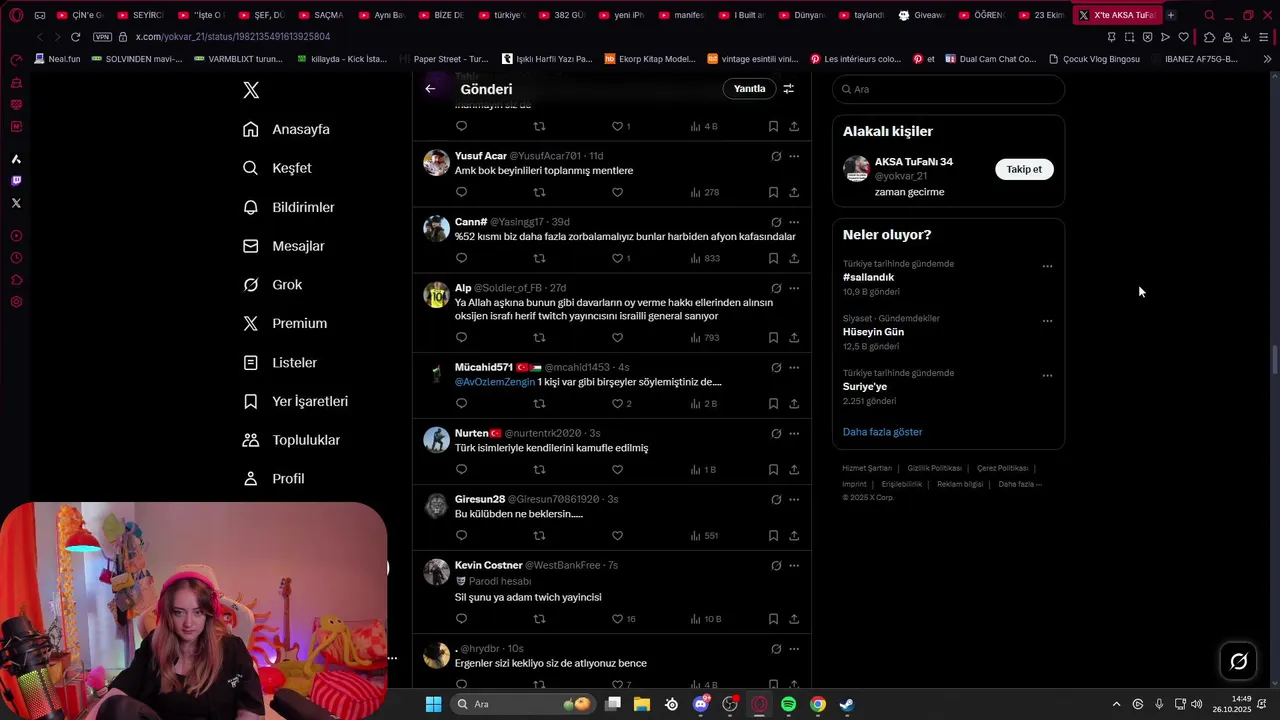This screenshot has height=720, width=1280.
Task: Like Cann# reply
Action: [617, 258]
